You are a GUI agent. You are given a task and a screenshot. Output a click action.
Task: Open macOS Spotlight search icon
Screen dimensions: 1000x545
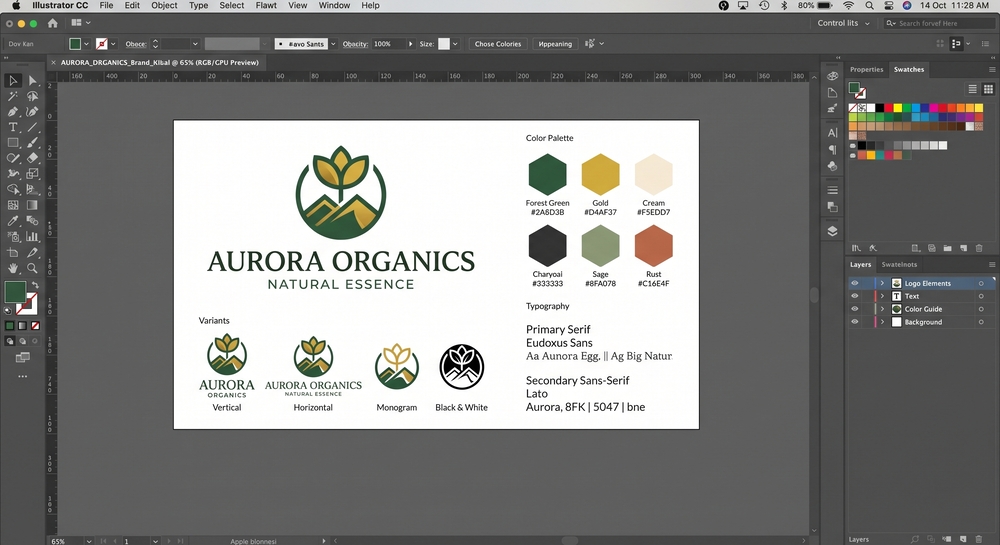click(869, 5)
